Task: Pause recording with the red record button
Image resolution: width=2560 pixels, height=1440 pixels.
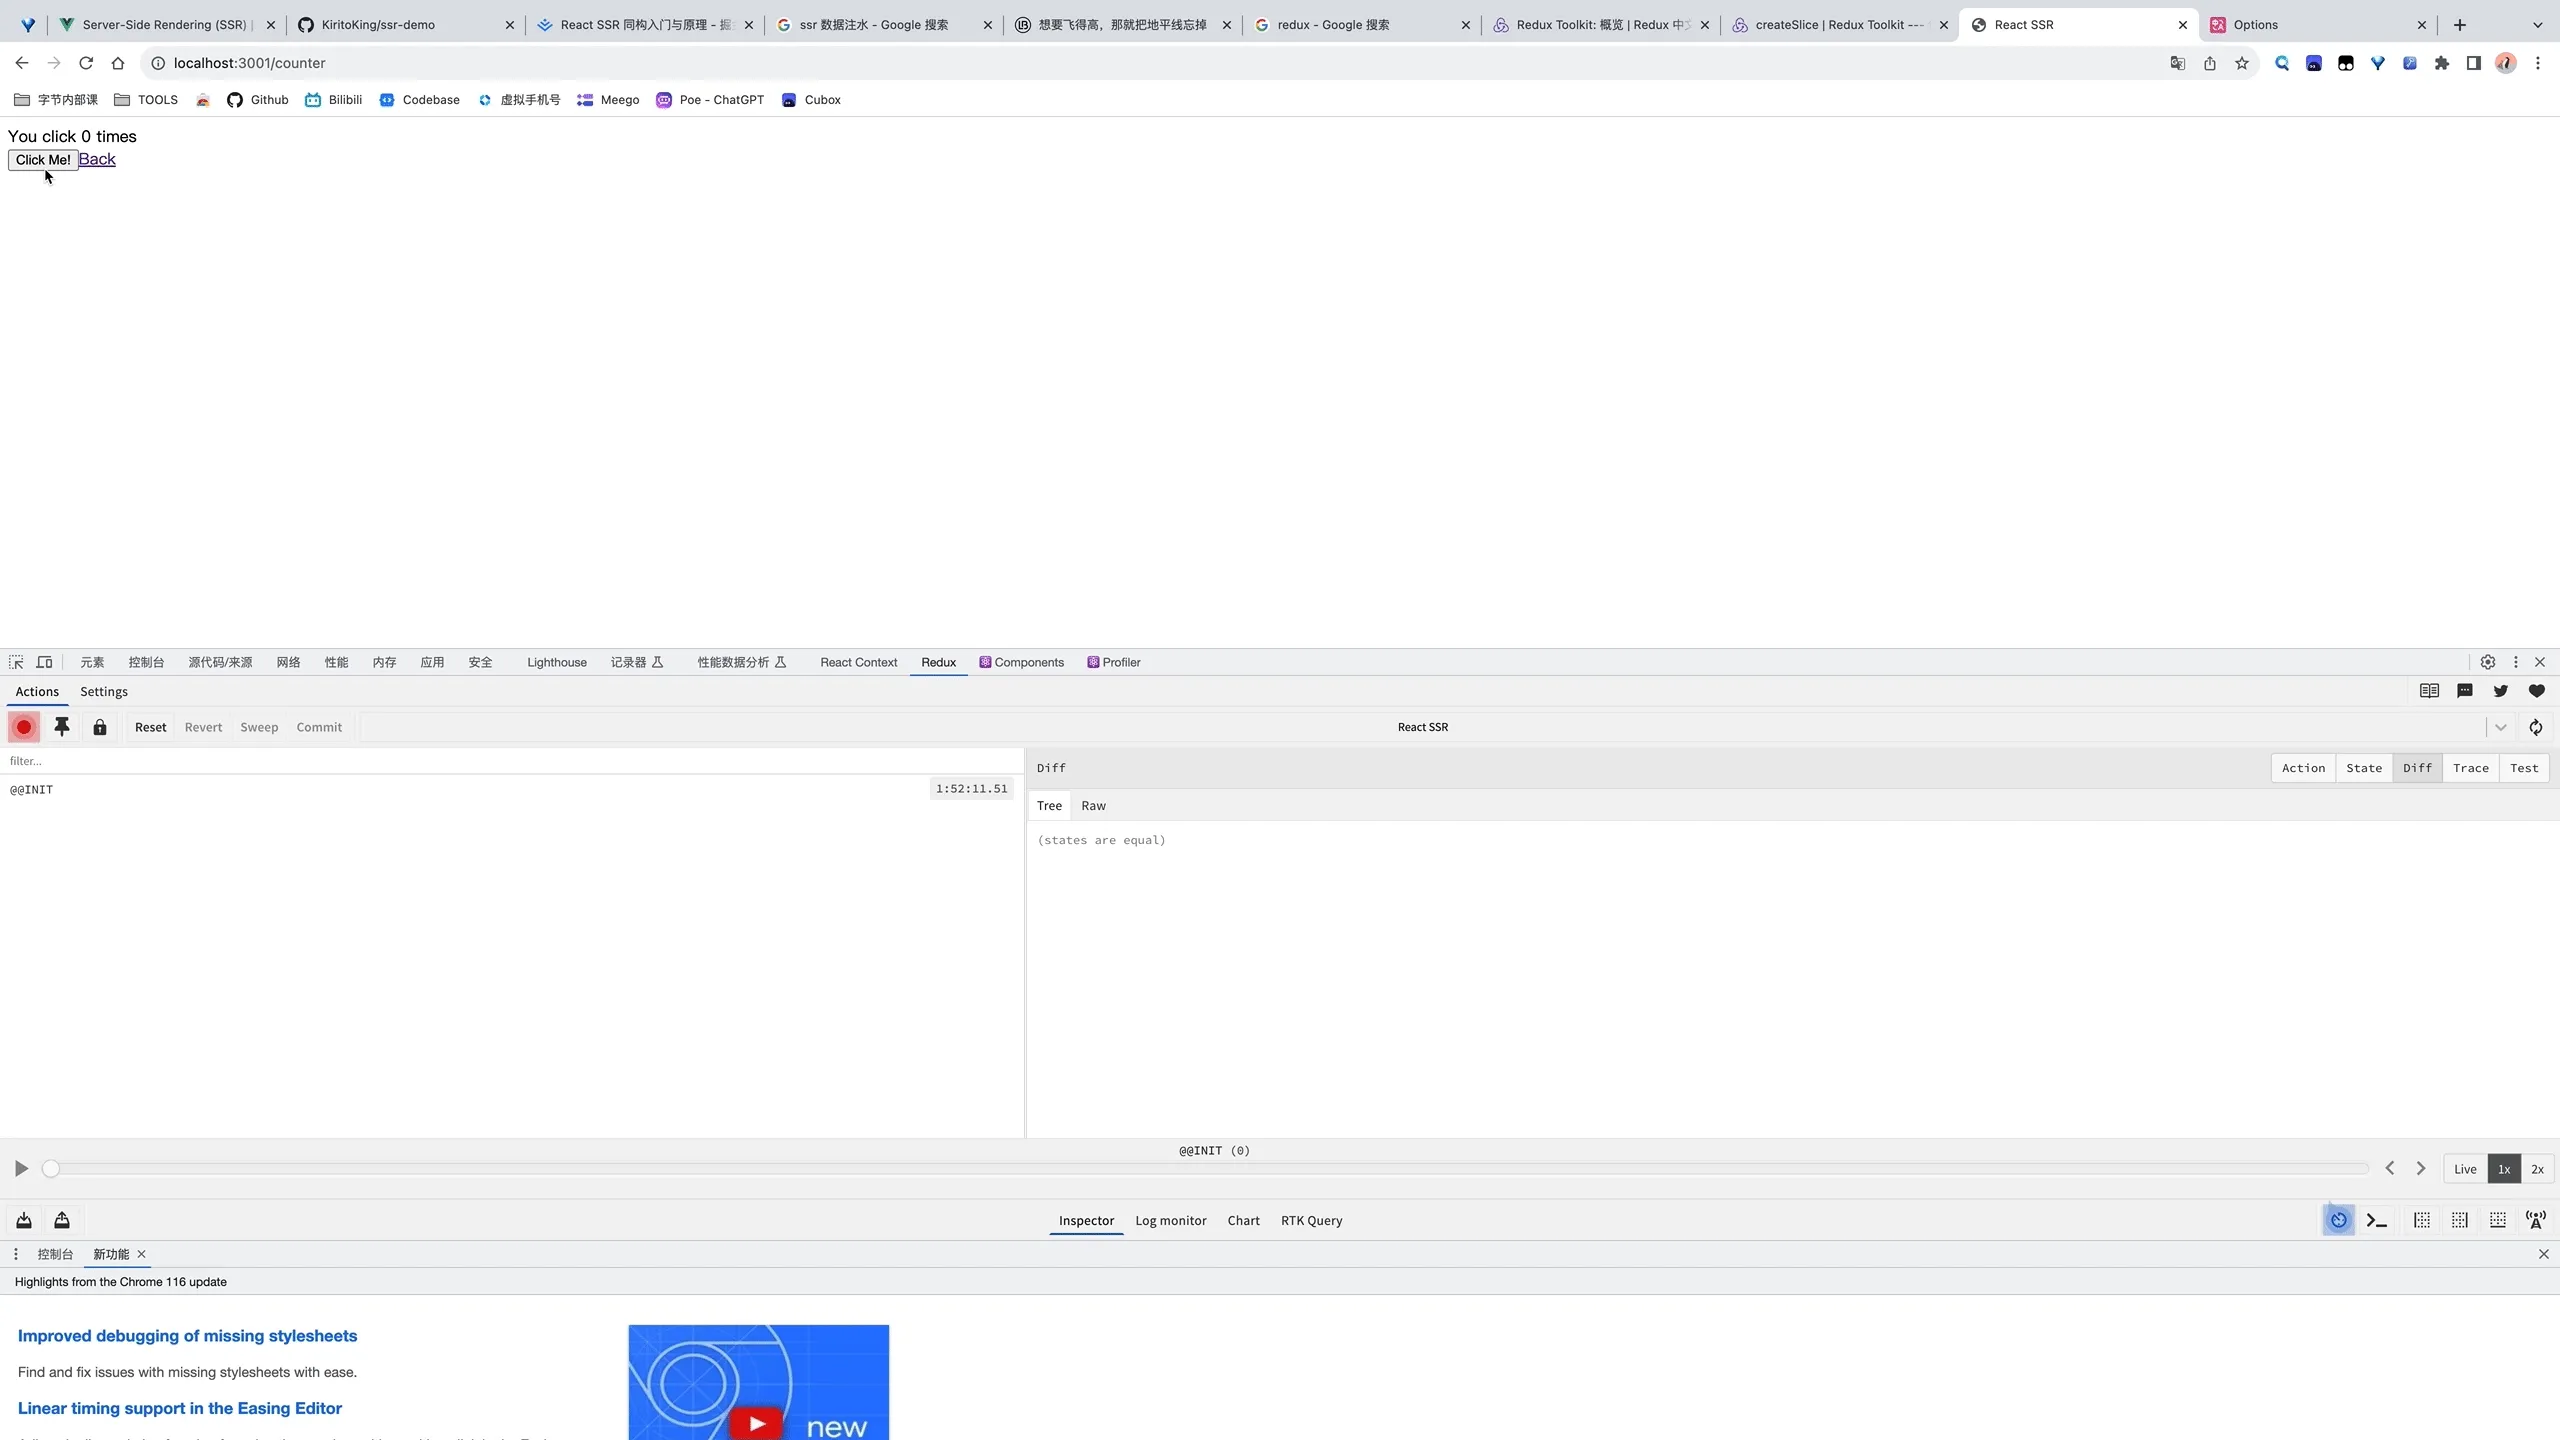Action: tap(24, 727)
